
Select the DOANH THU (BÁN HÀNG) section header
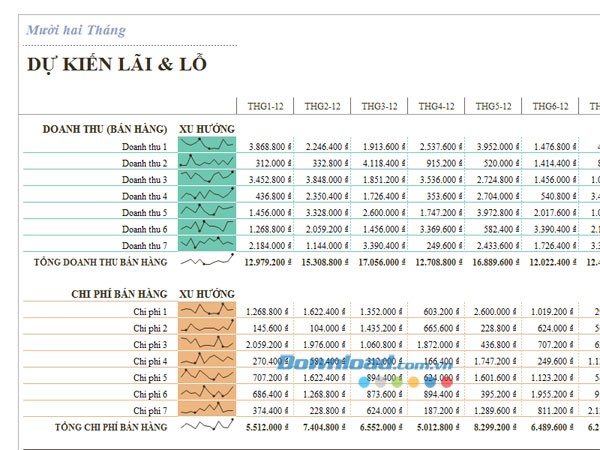[x=104, y=129]
